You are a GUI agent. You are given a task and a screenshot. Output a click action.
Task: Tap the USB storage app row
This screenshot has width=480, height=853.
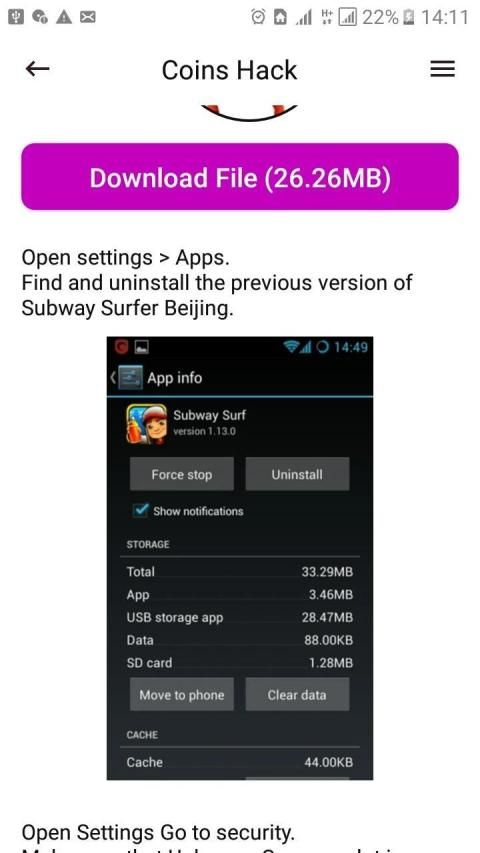[x=240, y=617]
